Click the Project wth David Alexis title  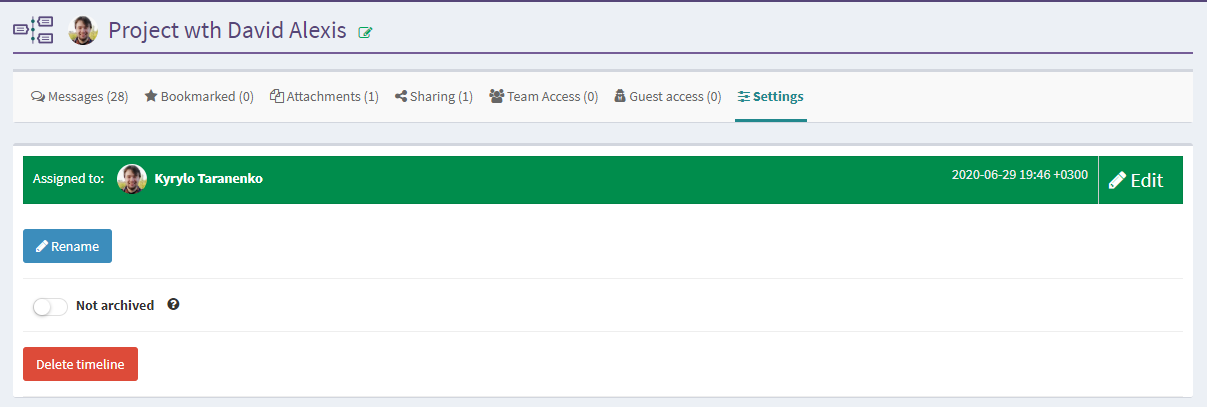227,30
